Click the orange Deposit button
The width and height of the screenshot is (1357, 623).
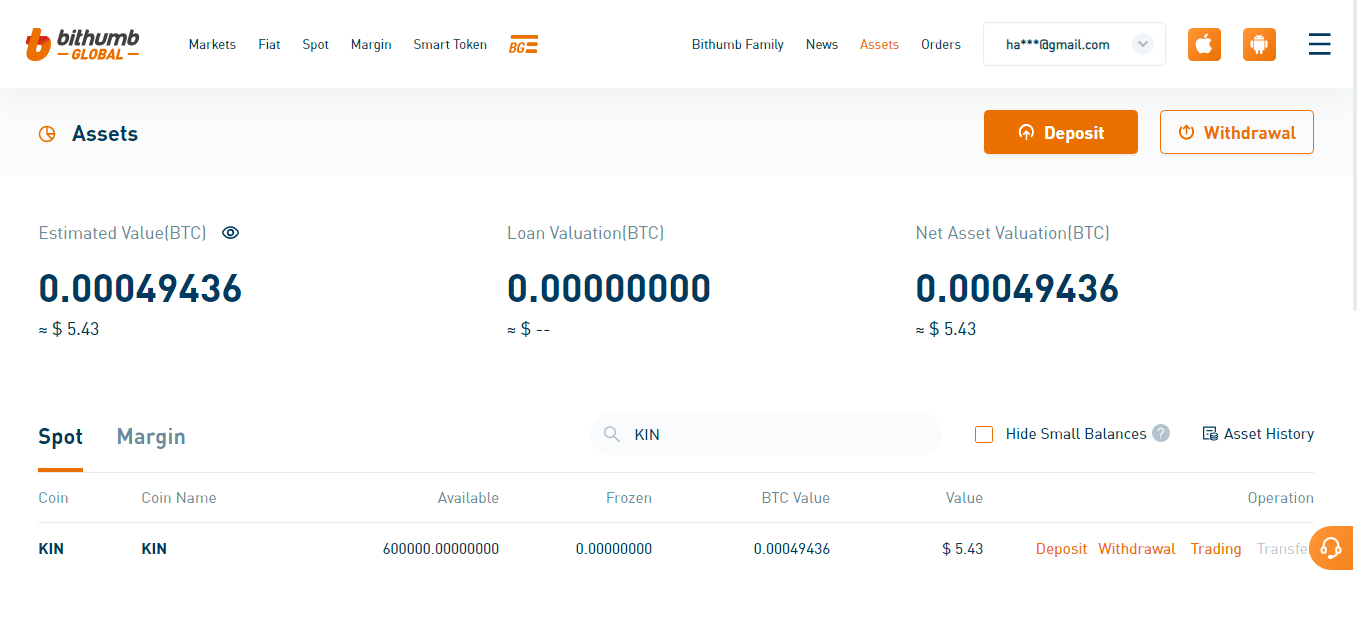(x=1061, y=132)
